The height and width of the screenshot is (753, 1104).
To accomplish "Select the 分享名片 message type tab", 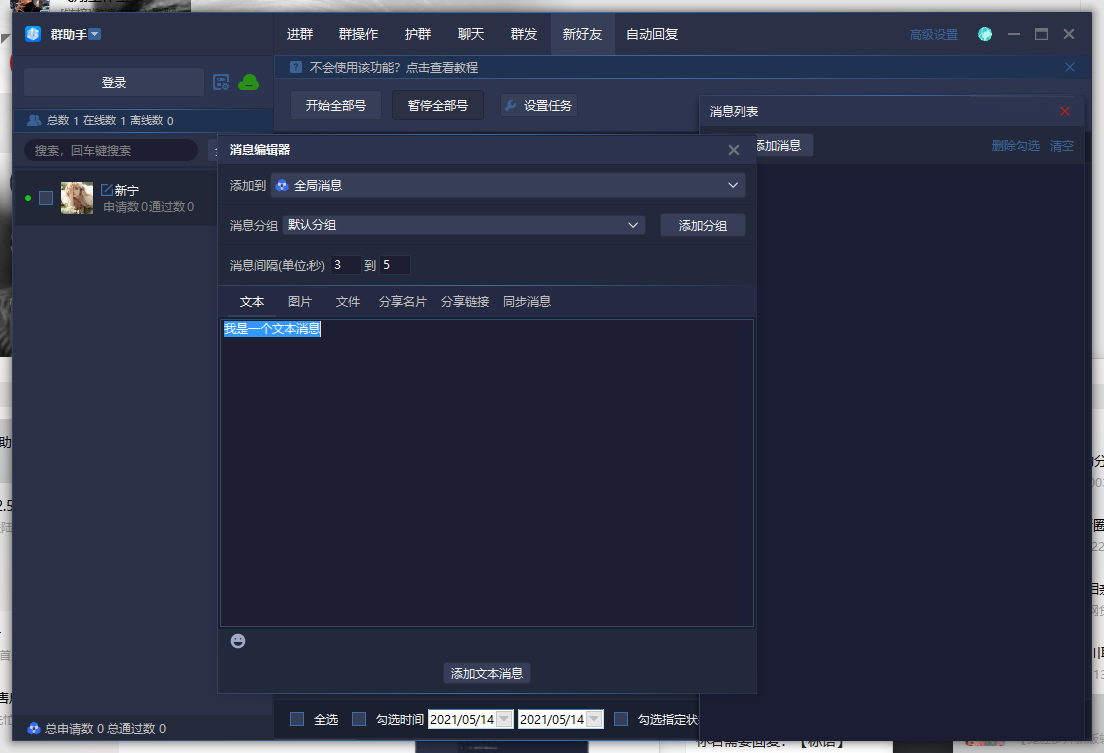I will pyautogui.click(x=403, y=301).
